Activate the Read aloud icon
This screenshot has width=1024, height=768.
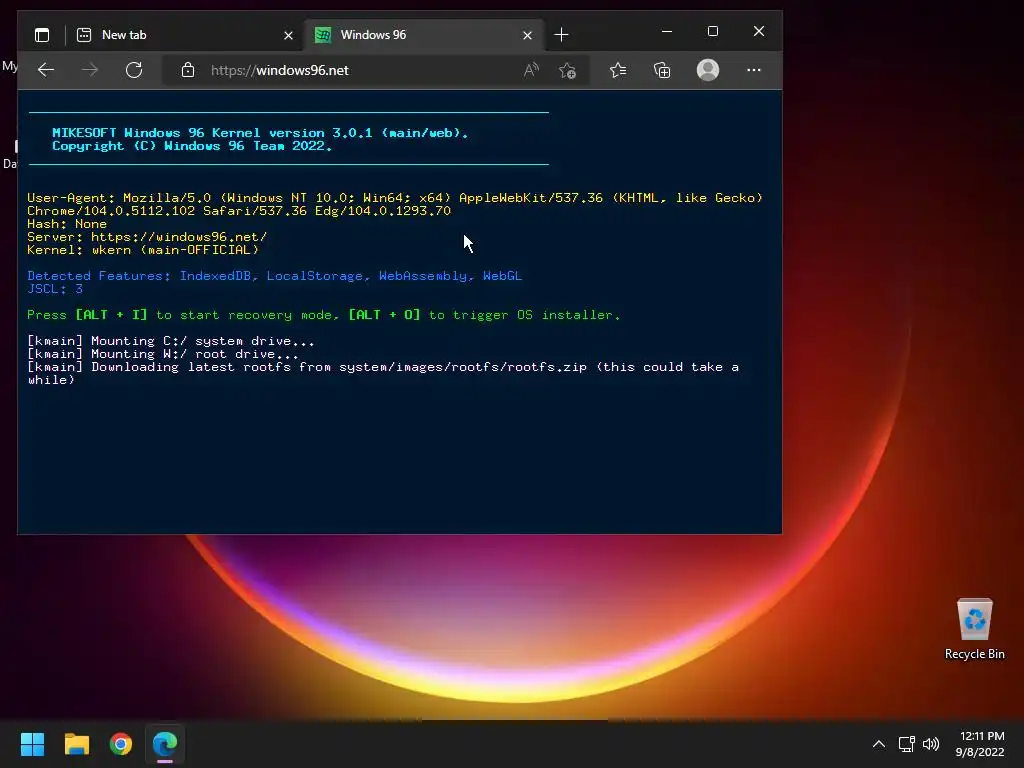531,70
